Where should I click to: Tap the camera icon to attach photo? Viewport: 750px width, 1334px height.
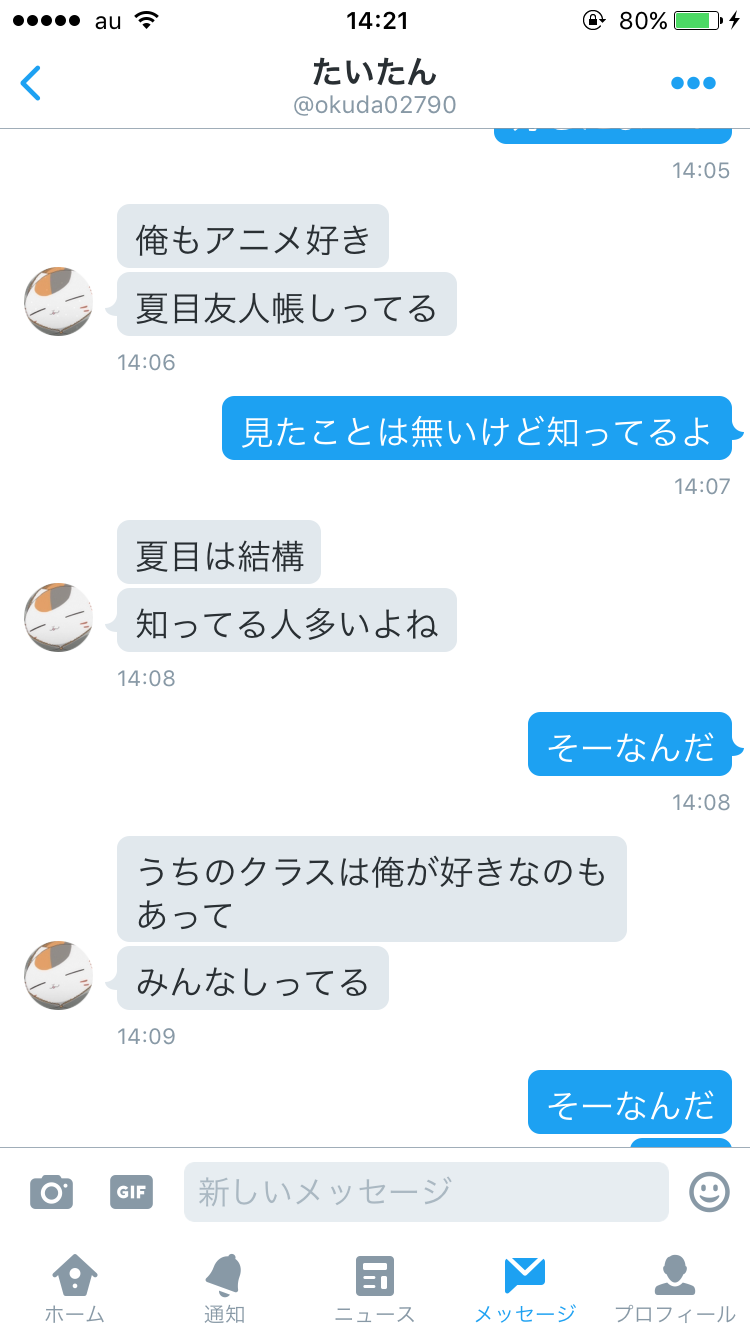(51, 1192)
